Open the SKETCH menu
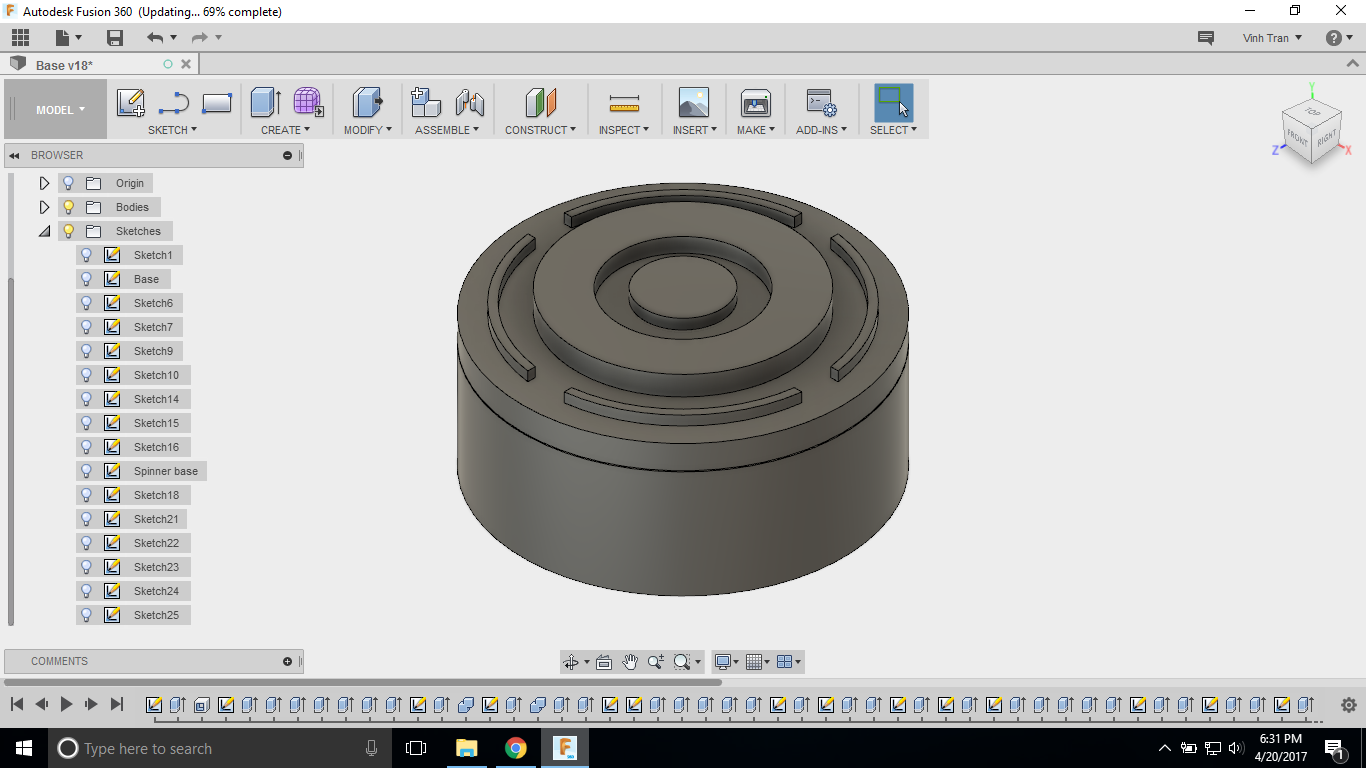Viewport: 1366px width, 768px height. [x=172, y=130]
